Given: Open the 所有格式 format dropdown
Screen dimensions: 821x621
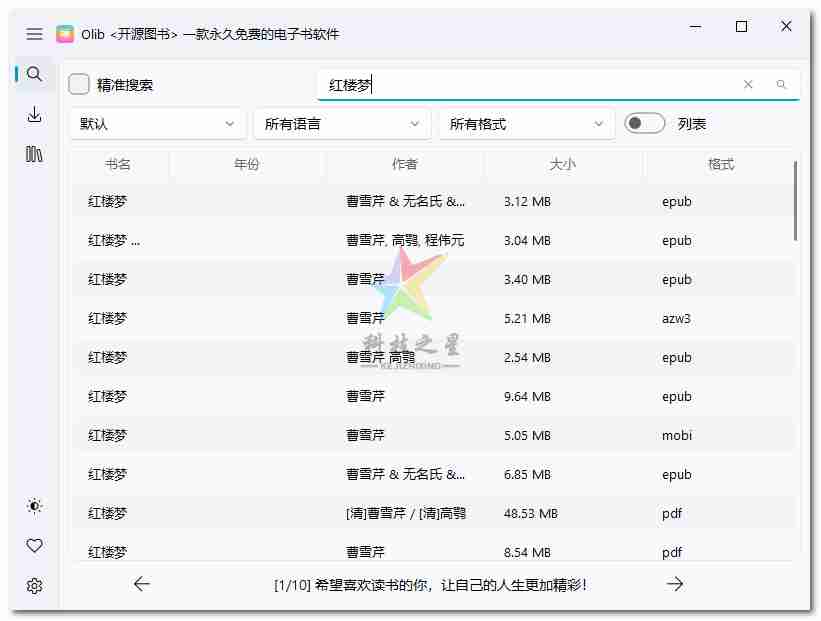Looking at the screenshot, I should click(x=527, y=124).
